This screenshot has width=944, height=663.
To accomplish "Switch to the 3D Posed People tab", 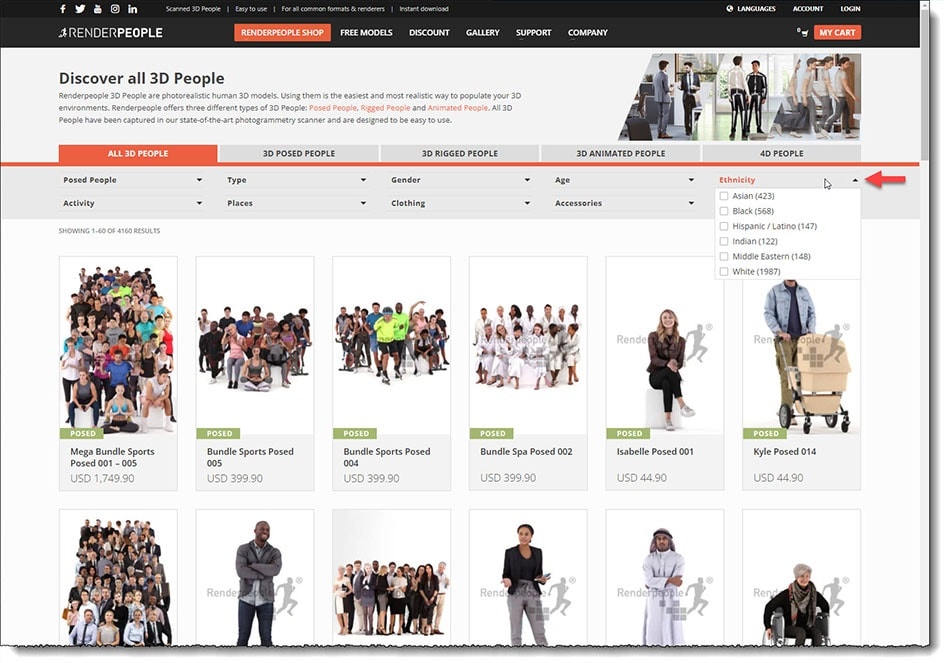I will pos(299,154).
